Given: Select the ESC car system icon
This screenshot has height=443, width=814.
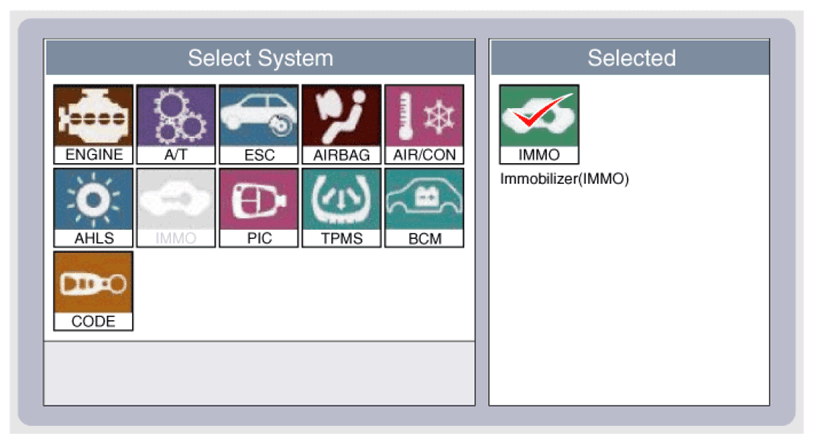Looking at the screenshot, I should (x=259, y=124).
